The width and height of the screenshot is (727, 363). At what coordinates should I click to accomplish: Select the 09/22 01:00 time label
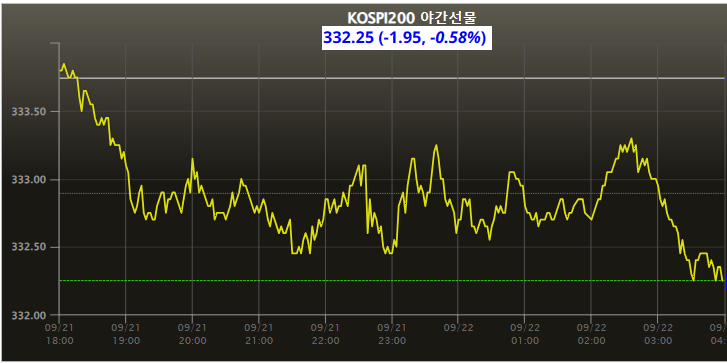point(525,334)
